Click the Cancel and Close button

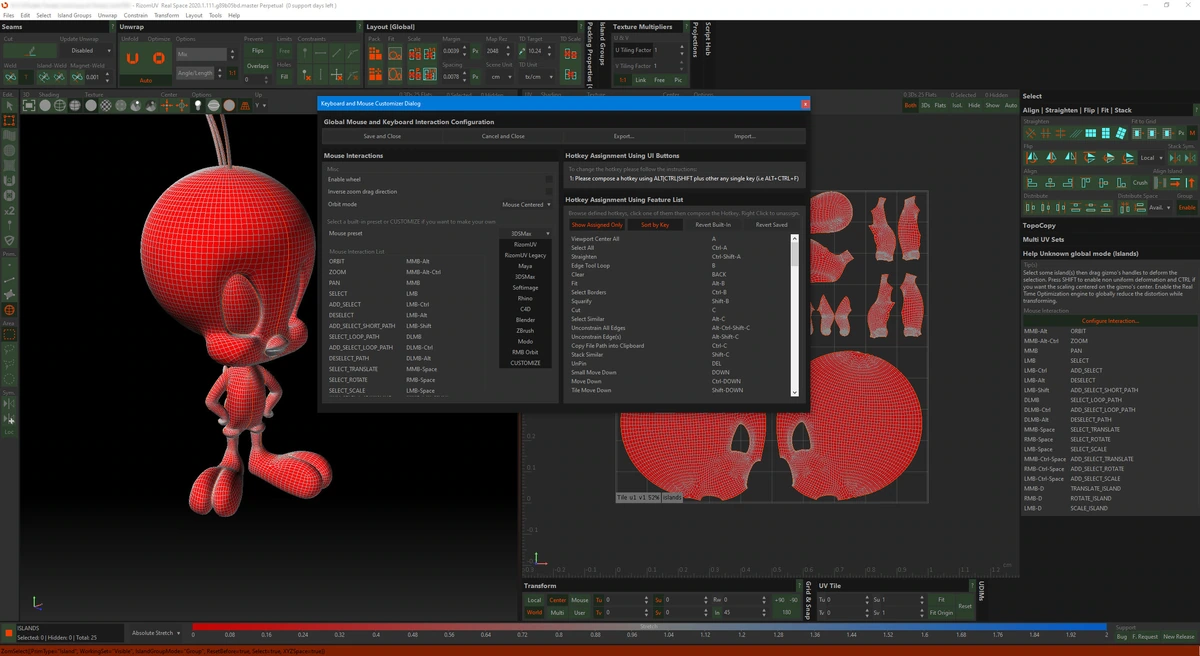(503, 136)
